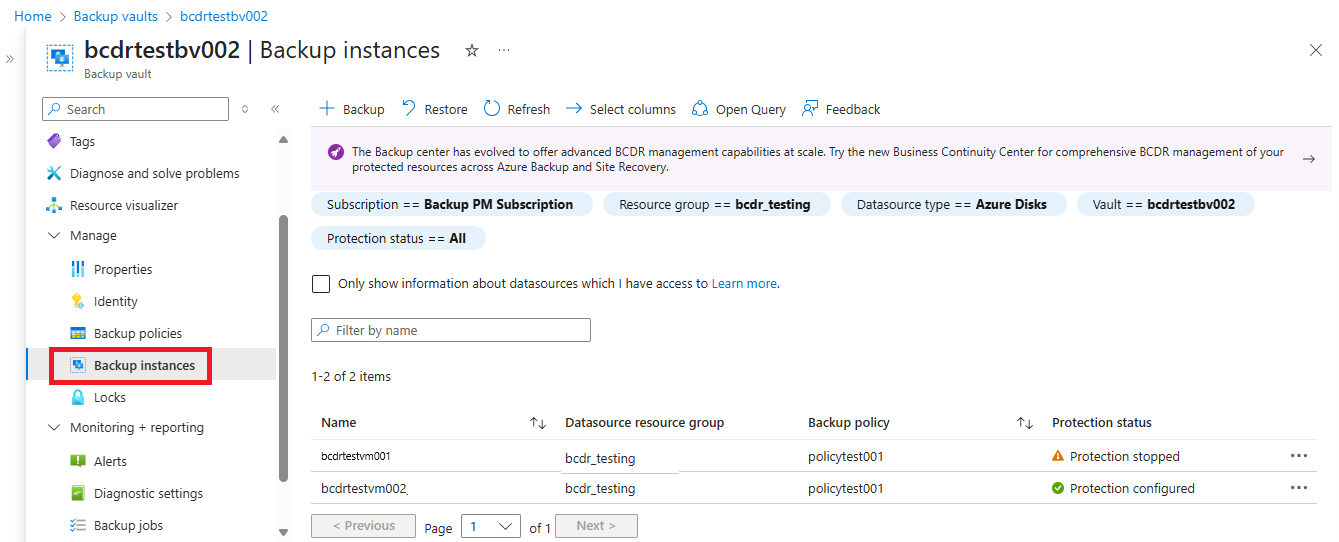Open row actions for bcdrtestvm002
Viewport: 1339px width, 542px height.
pos(1299,487)
